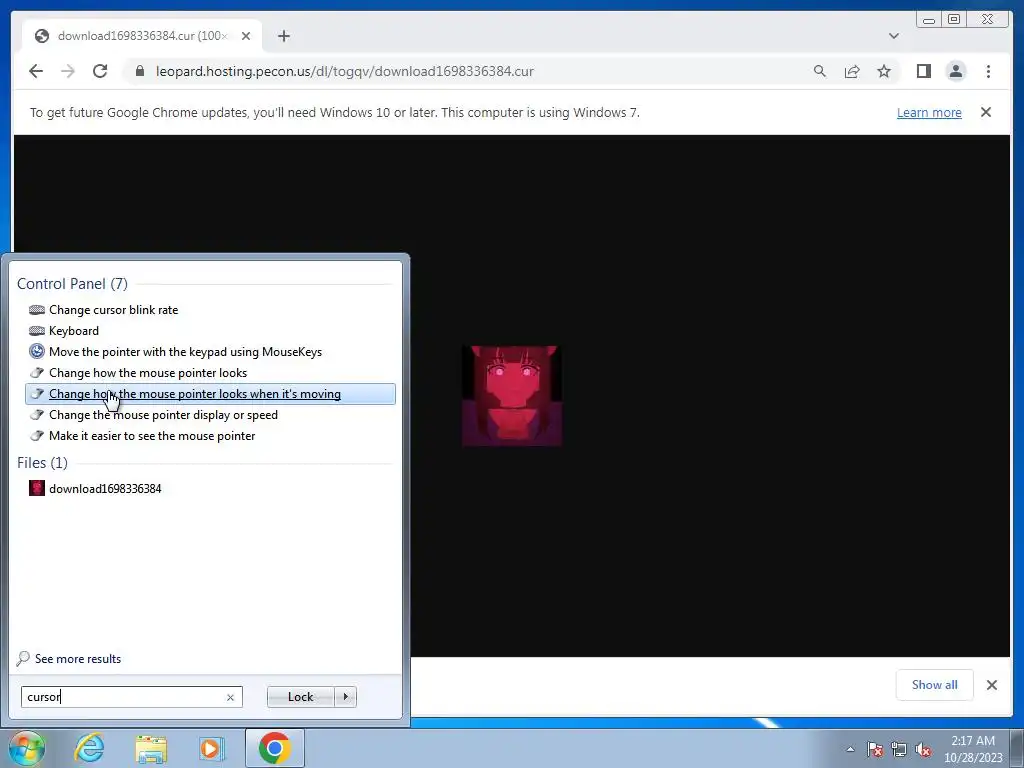The height and width of the screenshot is (768, 1024).
Task: Expand the tab search chevron in Chrome
Action: click(893, 36)
